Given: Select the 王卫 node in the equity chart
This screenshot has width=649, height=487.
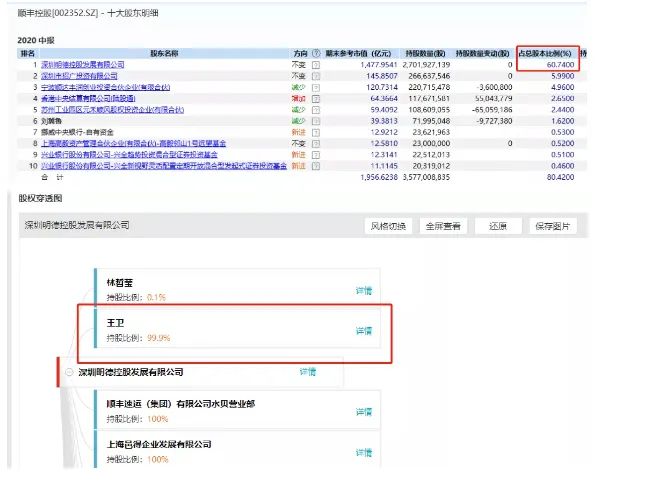Looking at the screenshot, I should tap(237, 329).
